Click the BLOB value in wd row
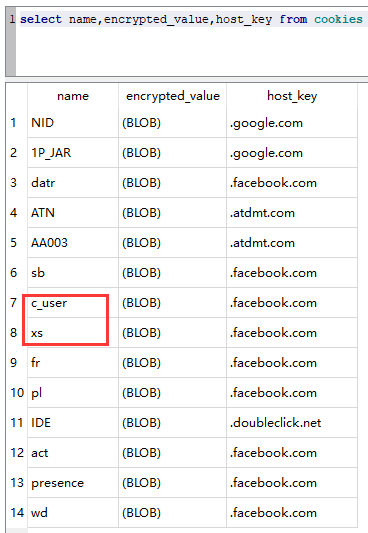 point(173,513)
